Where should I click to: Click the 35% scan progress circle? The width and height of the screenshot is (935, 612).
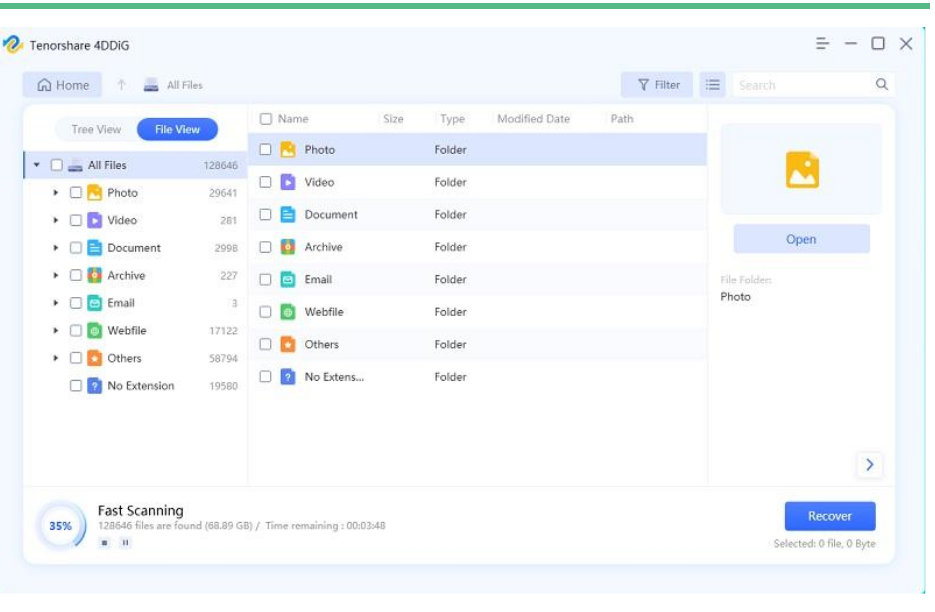[60, 526]
